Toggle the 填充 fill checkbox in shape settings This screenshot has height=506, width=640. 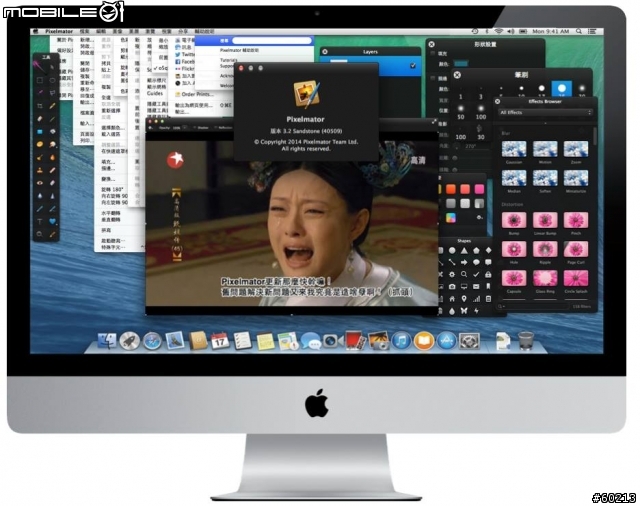pos(433,53)
